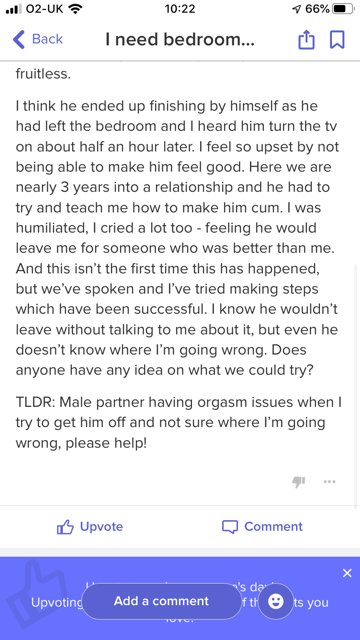The height and width of the screenshot is (640, 360).
Task: Tap the Comment speech bubble icon
Action: coord(230,527)
